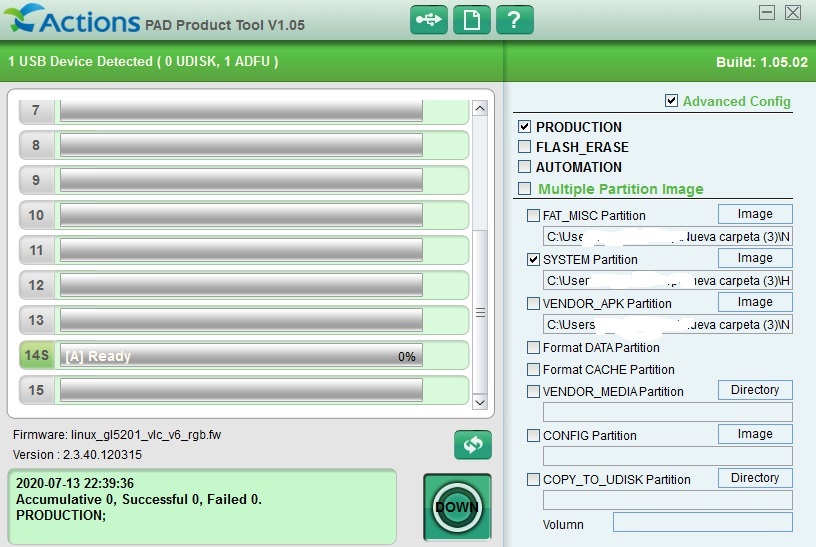This screenshot has height=547, width=816.
Task: Click the VENDOR_APK Partition path field
Action: (x=668, y=324)
